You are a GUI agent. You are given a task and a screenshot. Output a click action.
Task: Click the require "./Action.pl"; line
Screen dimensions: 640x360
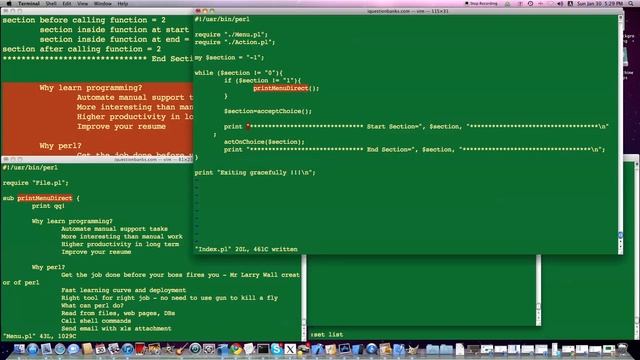point(235,42)
